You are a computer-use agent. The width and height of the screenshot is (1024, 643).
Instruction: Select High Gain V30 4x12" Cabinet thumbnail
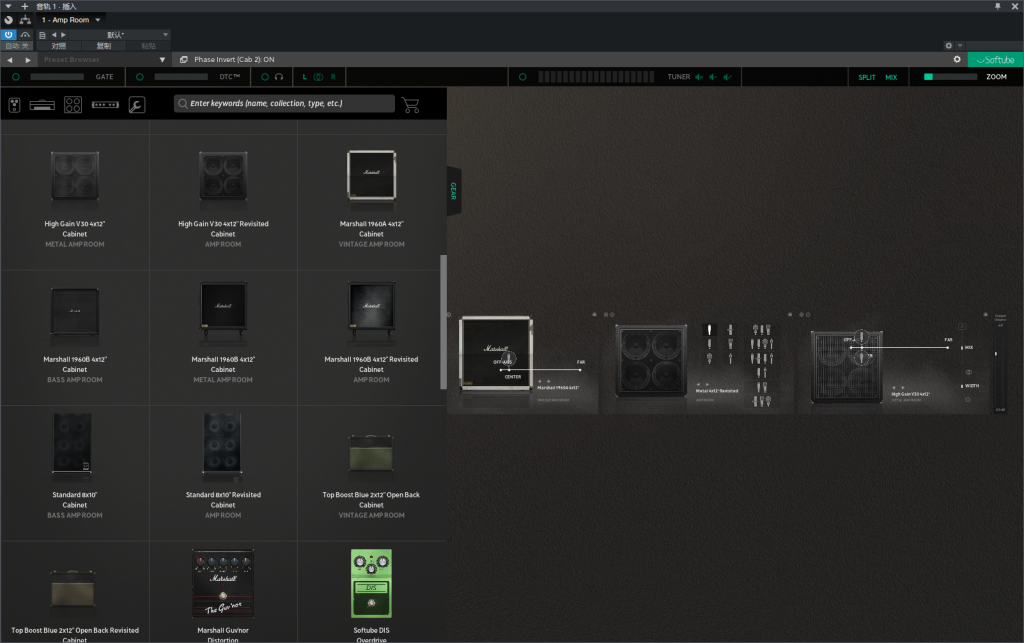click(75, 176)
